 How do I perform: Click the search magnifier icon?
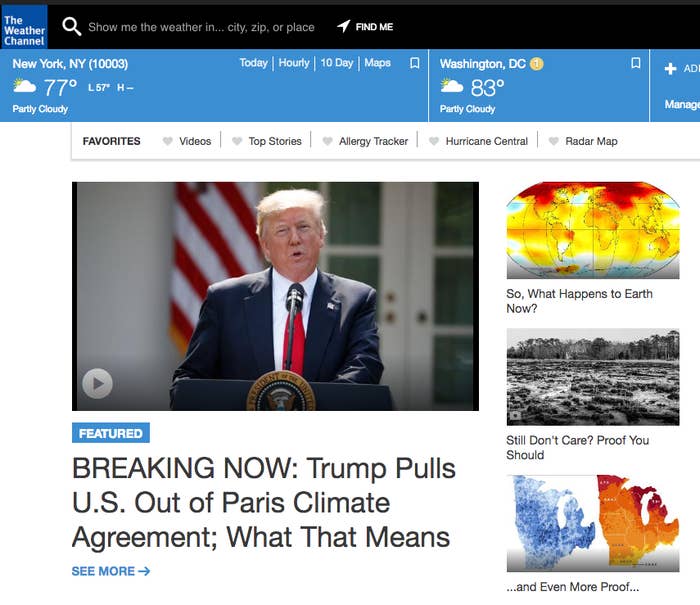tap(71, 27)
